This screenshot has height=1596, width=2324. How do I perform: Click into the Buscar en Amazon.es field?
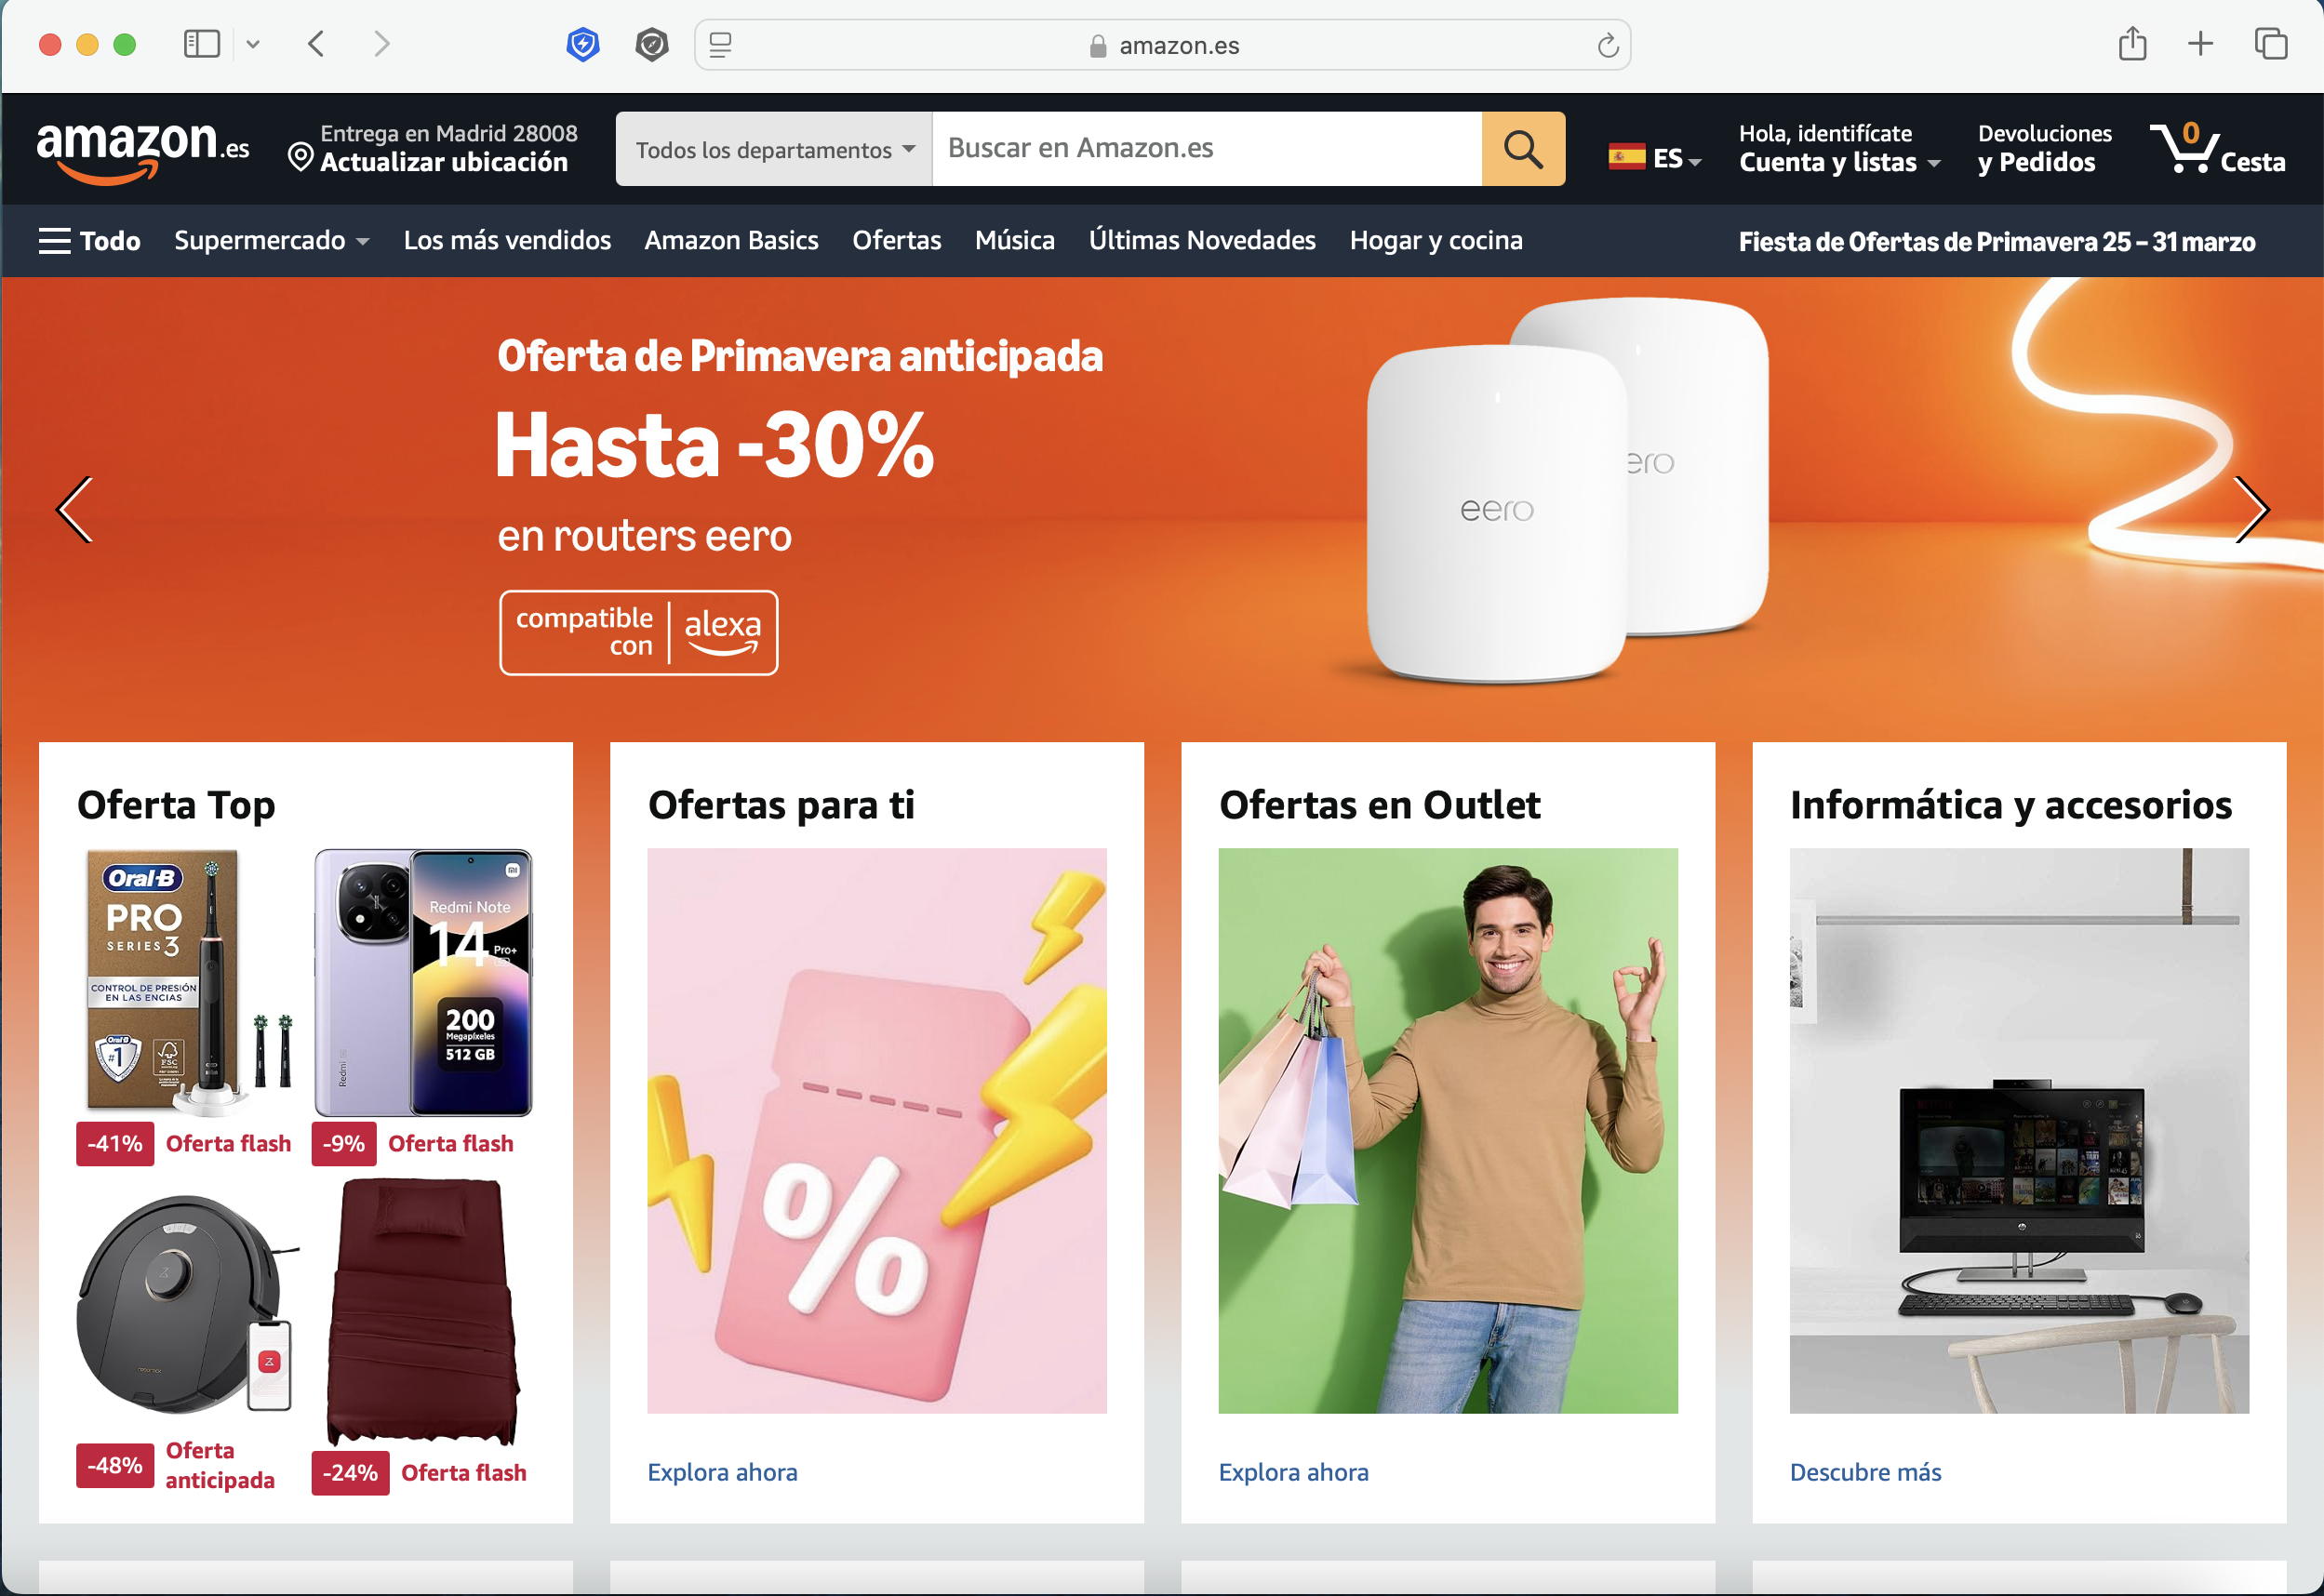tap(1206, 149)
